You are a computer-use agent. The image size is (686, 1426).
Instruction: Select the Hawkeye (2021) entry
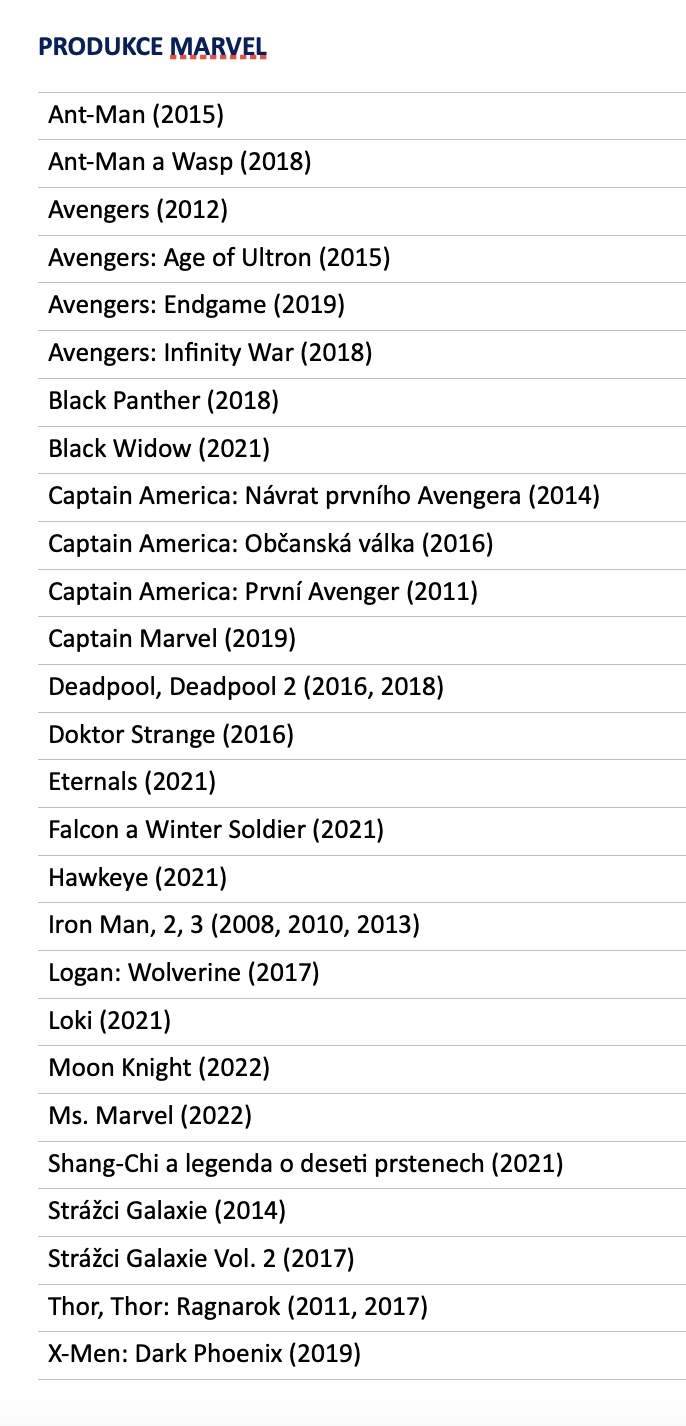pos(138,878)
